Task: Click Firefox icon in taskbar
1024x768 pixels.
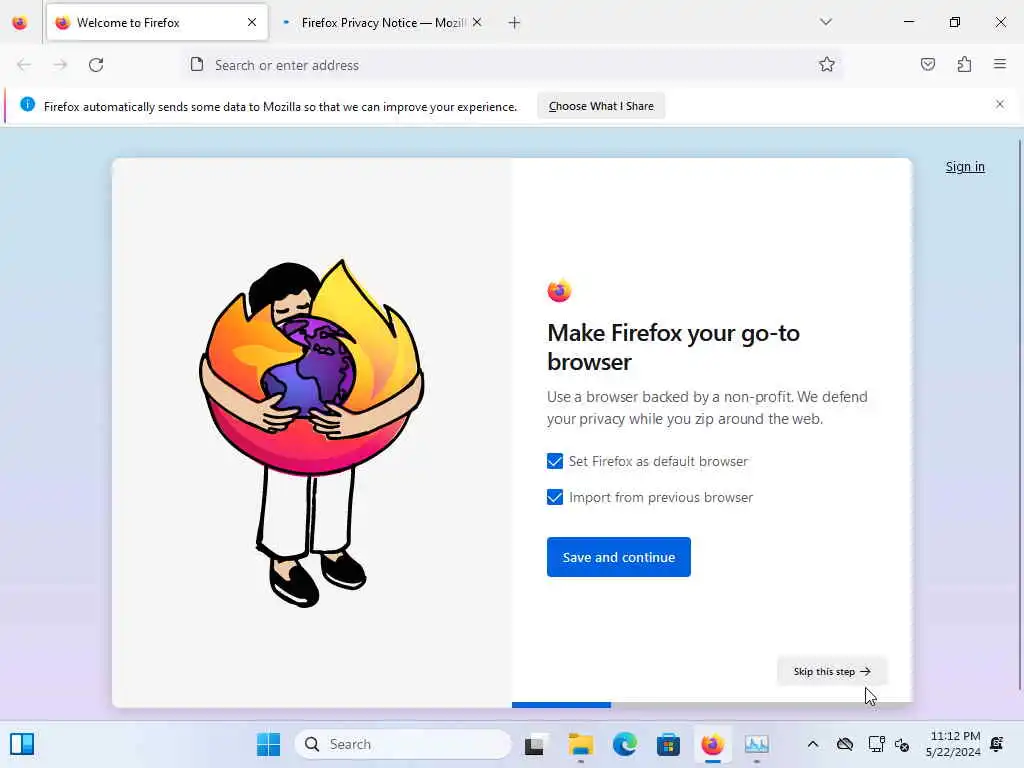Action: click(712, 744)
